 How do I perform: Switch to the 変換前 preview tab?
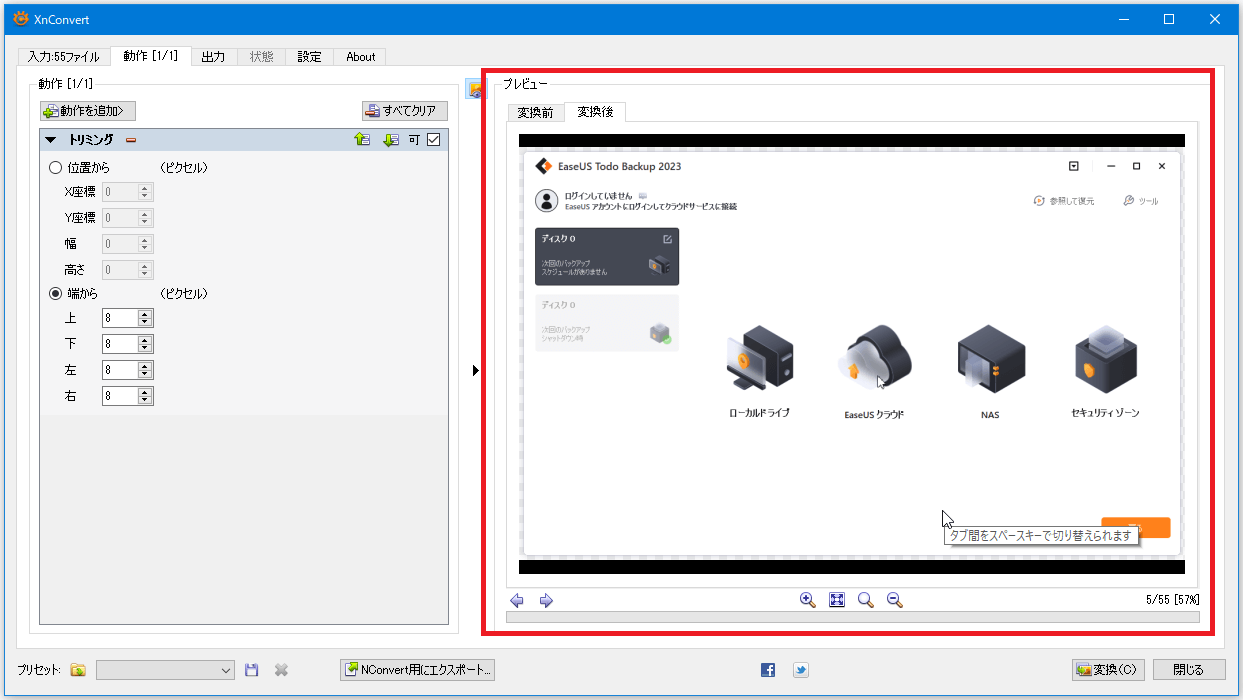pos(535,113)
